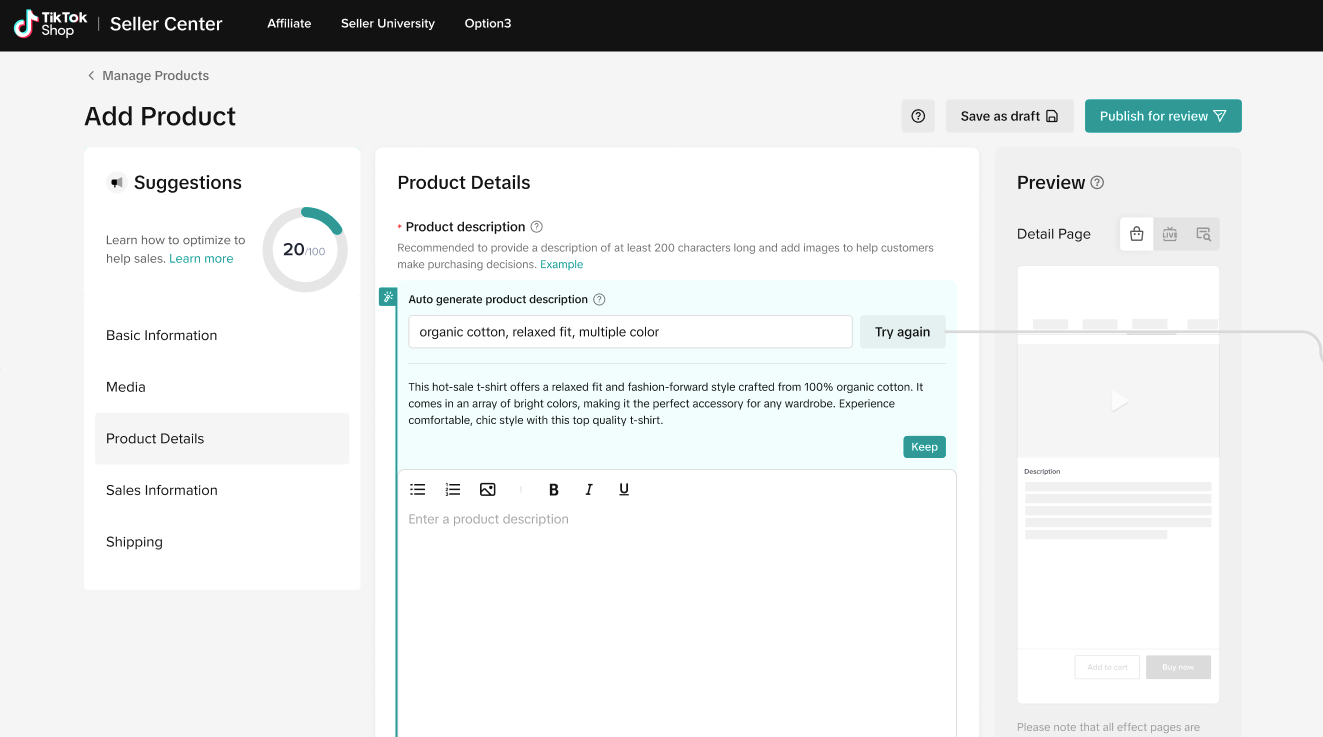The image size is (1323, 737).
Task: Click the auto generate keywords input field
Action: pyautogui.click(x=630, y=332)
